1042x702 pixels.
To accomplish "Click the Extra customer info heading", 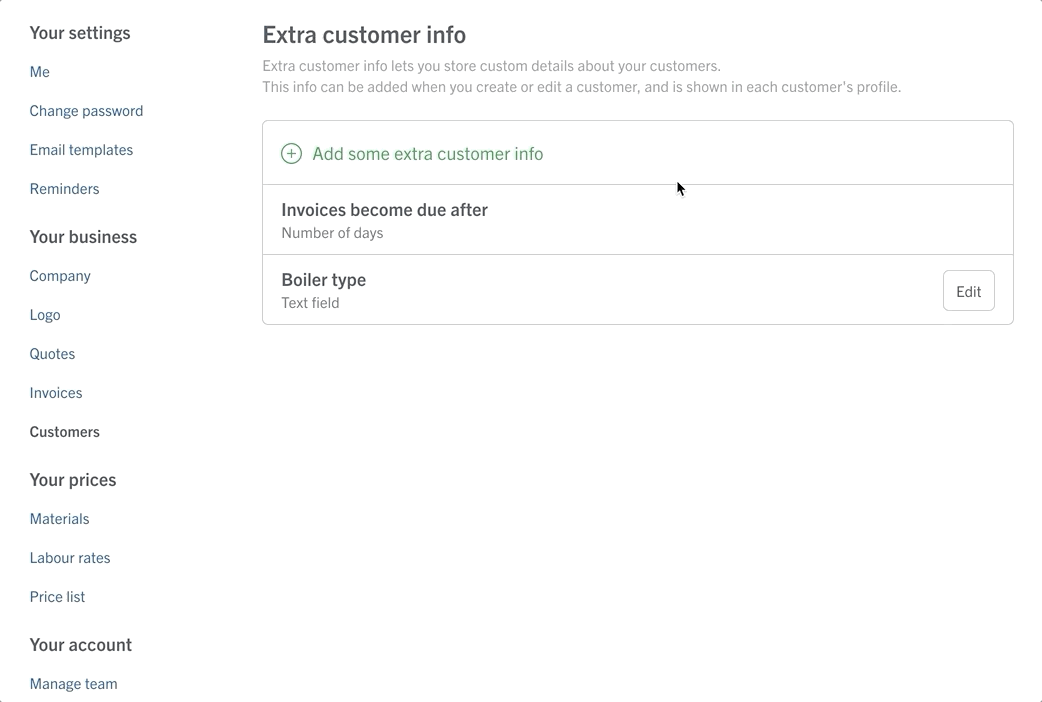I will (x=364, y=35).
